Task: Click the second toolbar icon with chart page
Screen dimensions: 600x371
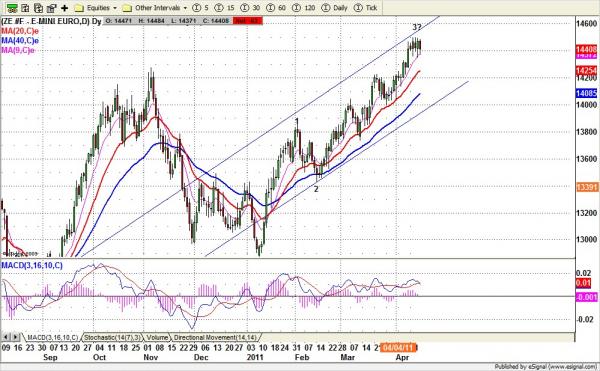Action: [x=26, y=8]
